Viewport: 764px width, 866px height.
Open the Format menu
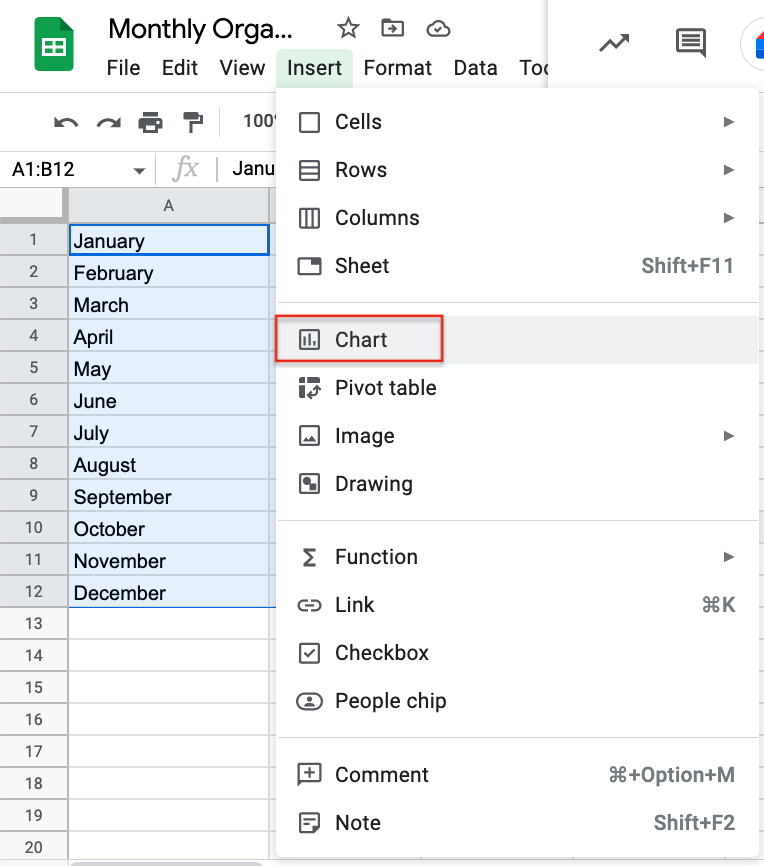[x=397, y=68]
